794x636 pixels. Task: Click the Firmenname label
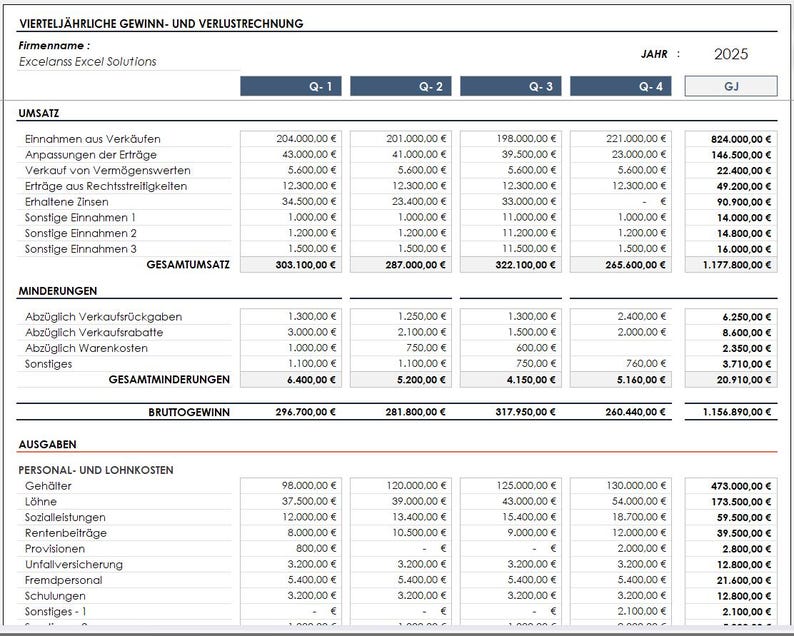point(54,46)
